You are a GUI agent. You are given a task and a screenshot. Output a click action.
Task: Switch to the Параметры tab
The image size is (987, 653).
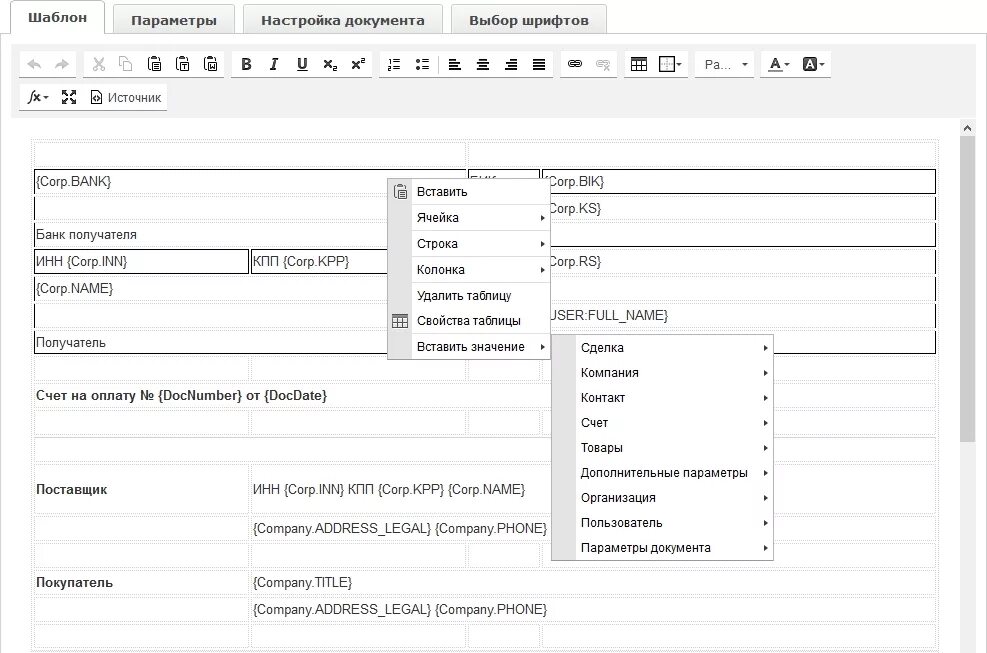tap(174, 20)
